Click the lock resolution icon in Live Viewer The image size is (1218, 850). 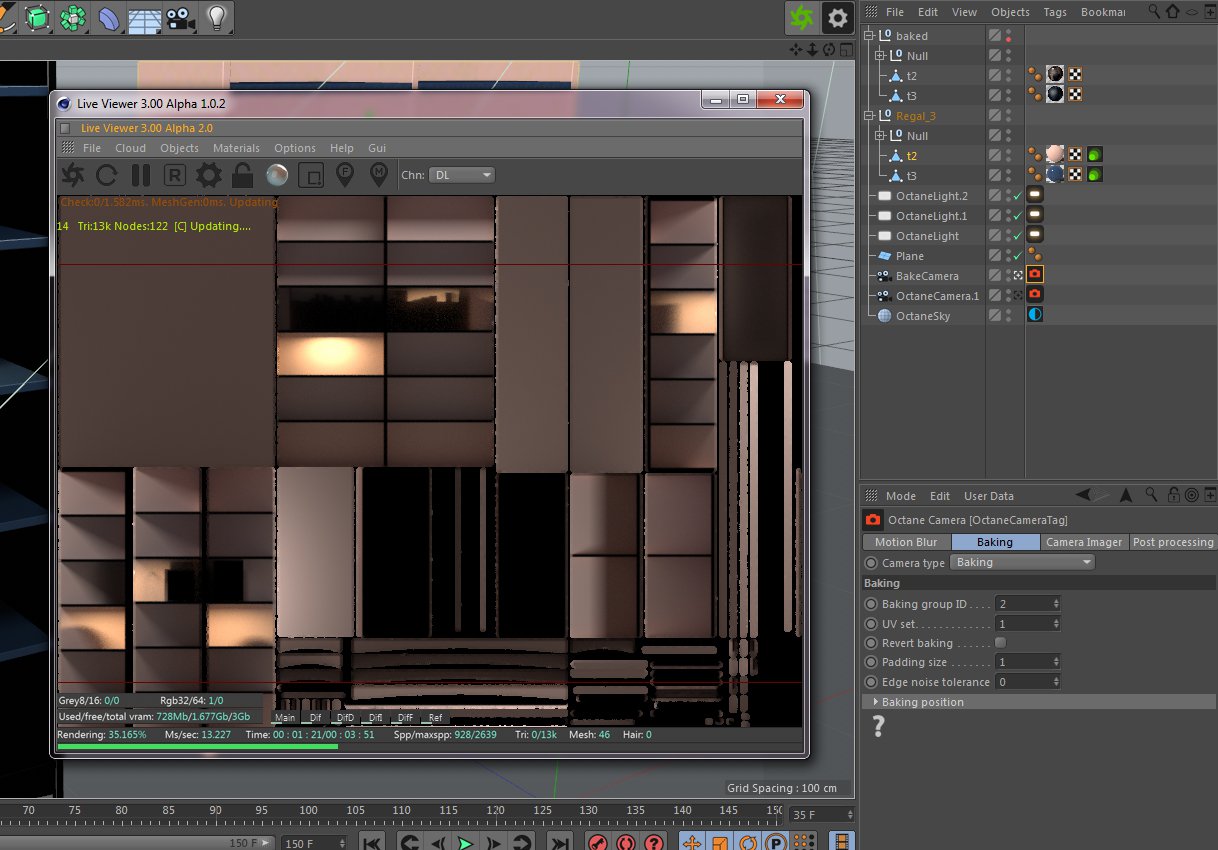(x=244, y=175)
